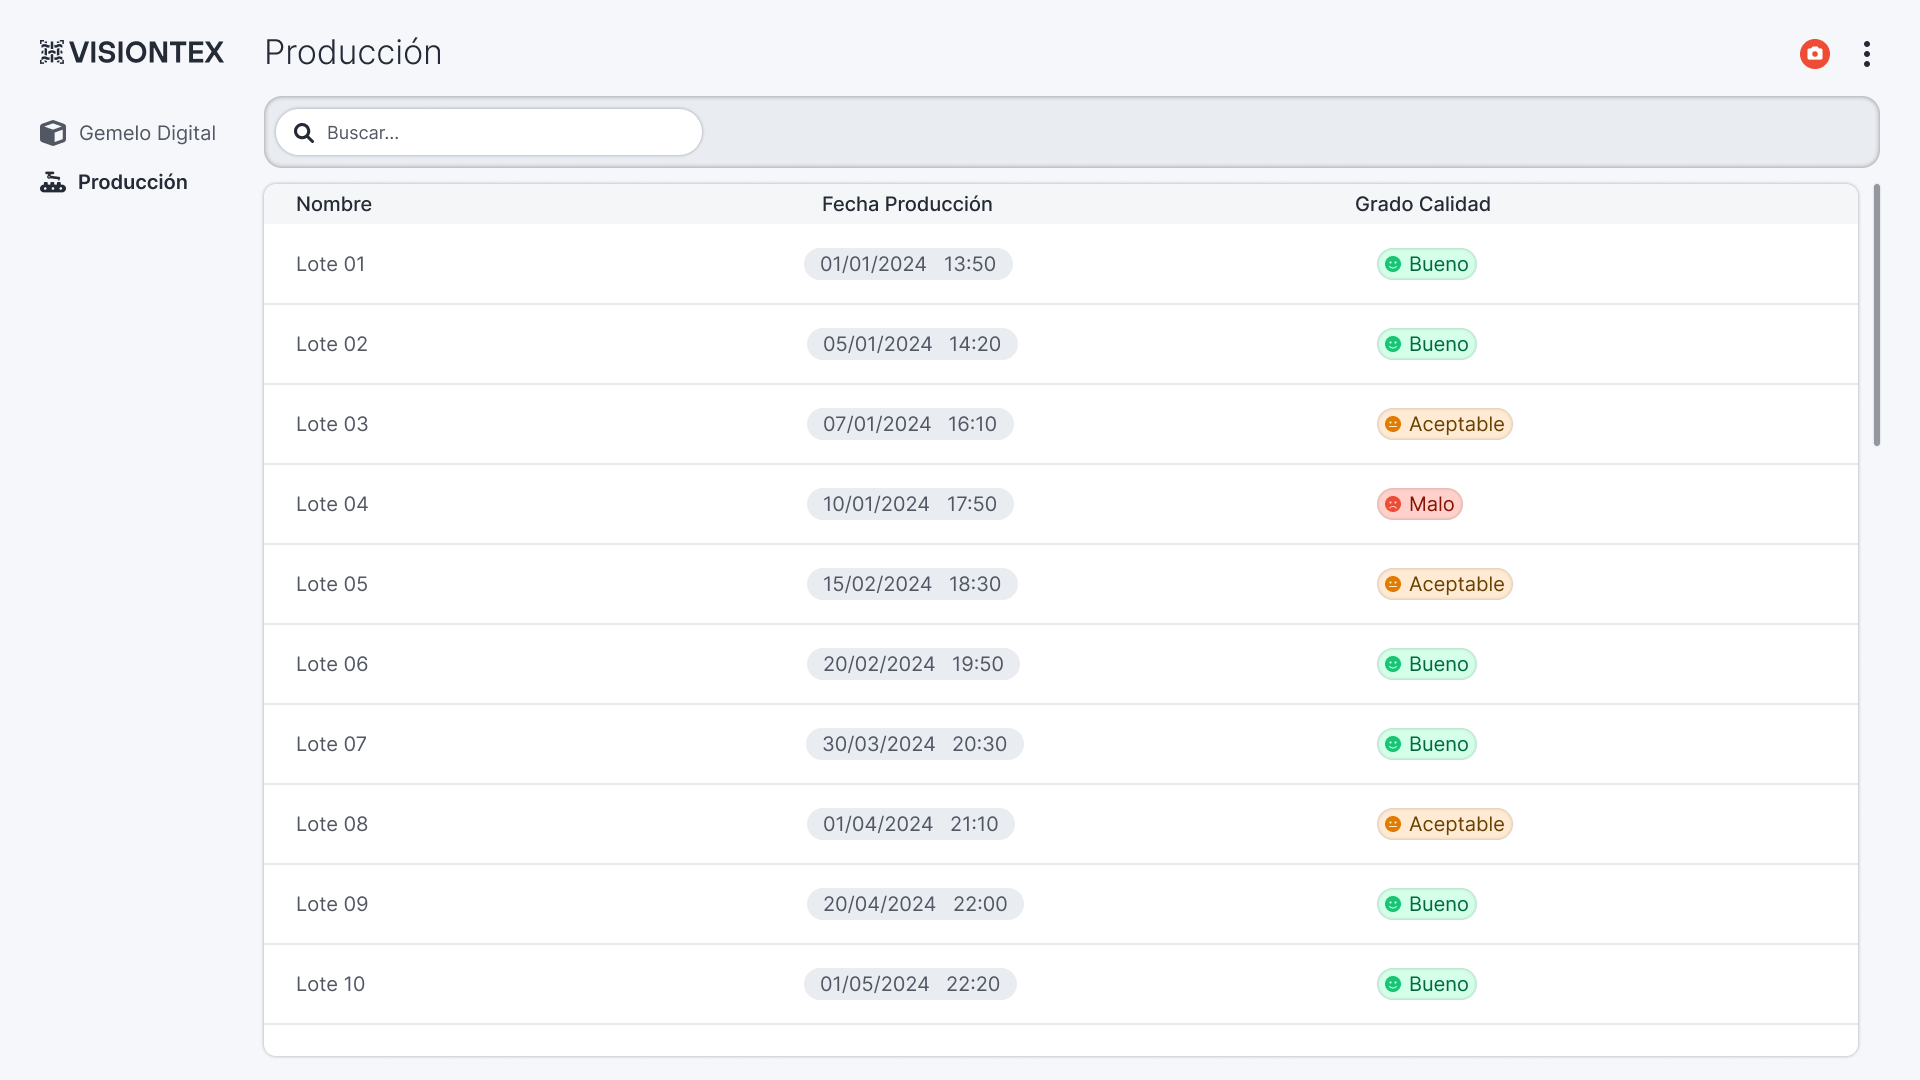Click the date chip 10/01/2024 17:50
Image resolution: width=1920 pixels, height=1080 pixels.
[x=910, y=504]
